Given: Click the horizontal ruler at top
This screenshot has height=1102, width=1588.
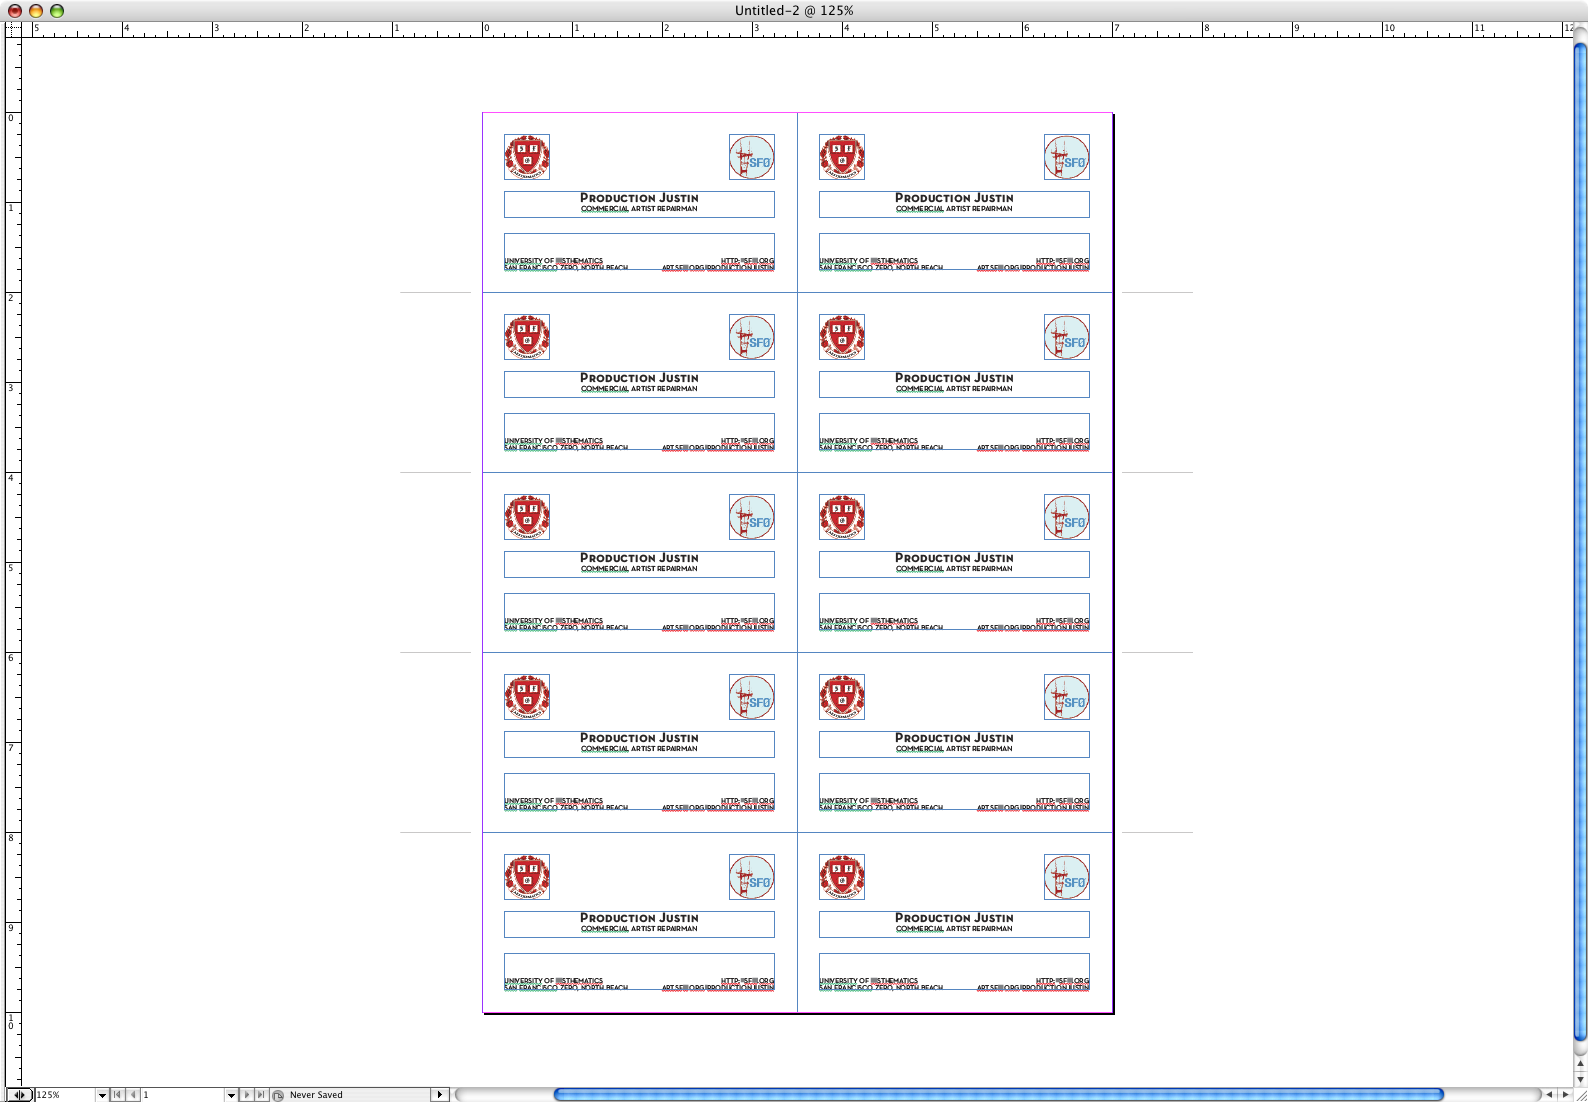Looking at the screenshot, I should coord(797,30).
